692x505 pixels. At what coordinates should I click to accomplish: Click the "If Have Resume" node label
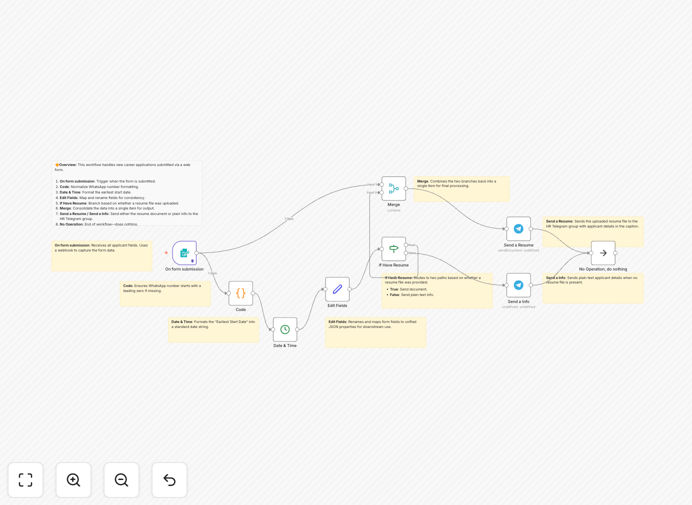coord(394,265)
